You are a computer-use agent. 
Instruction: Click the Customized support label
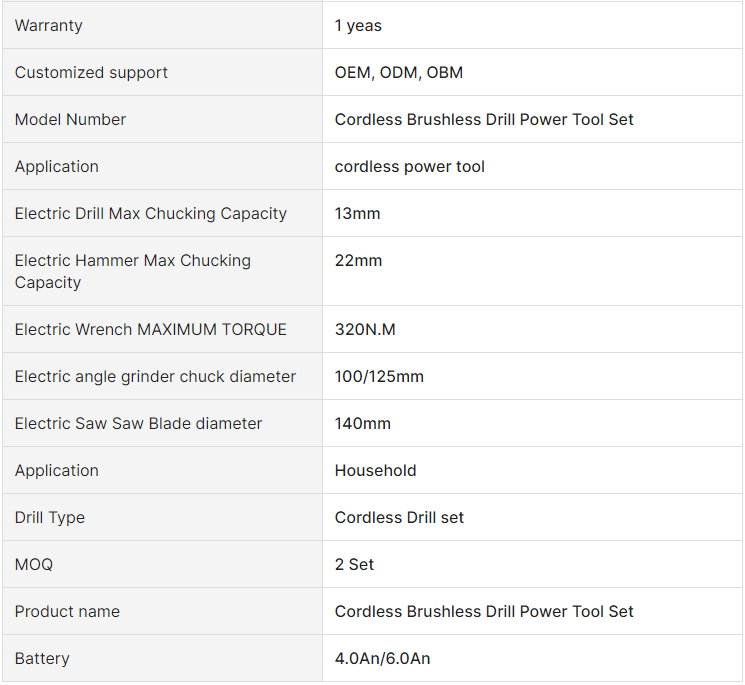pyautogui.click(x=91, y=73)
